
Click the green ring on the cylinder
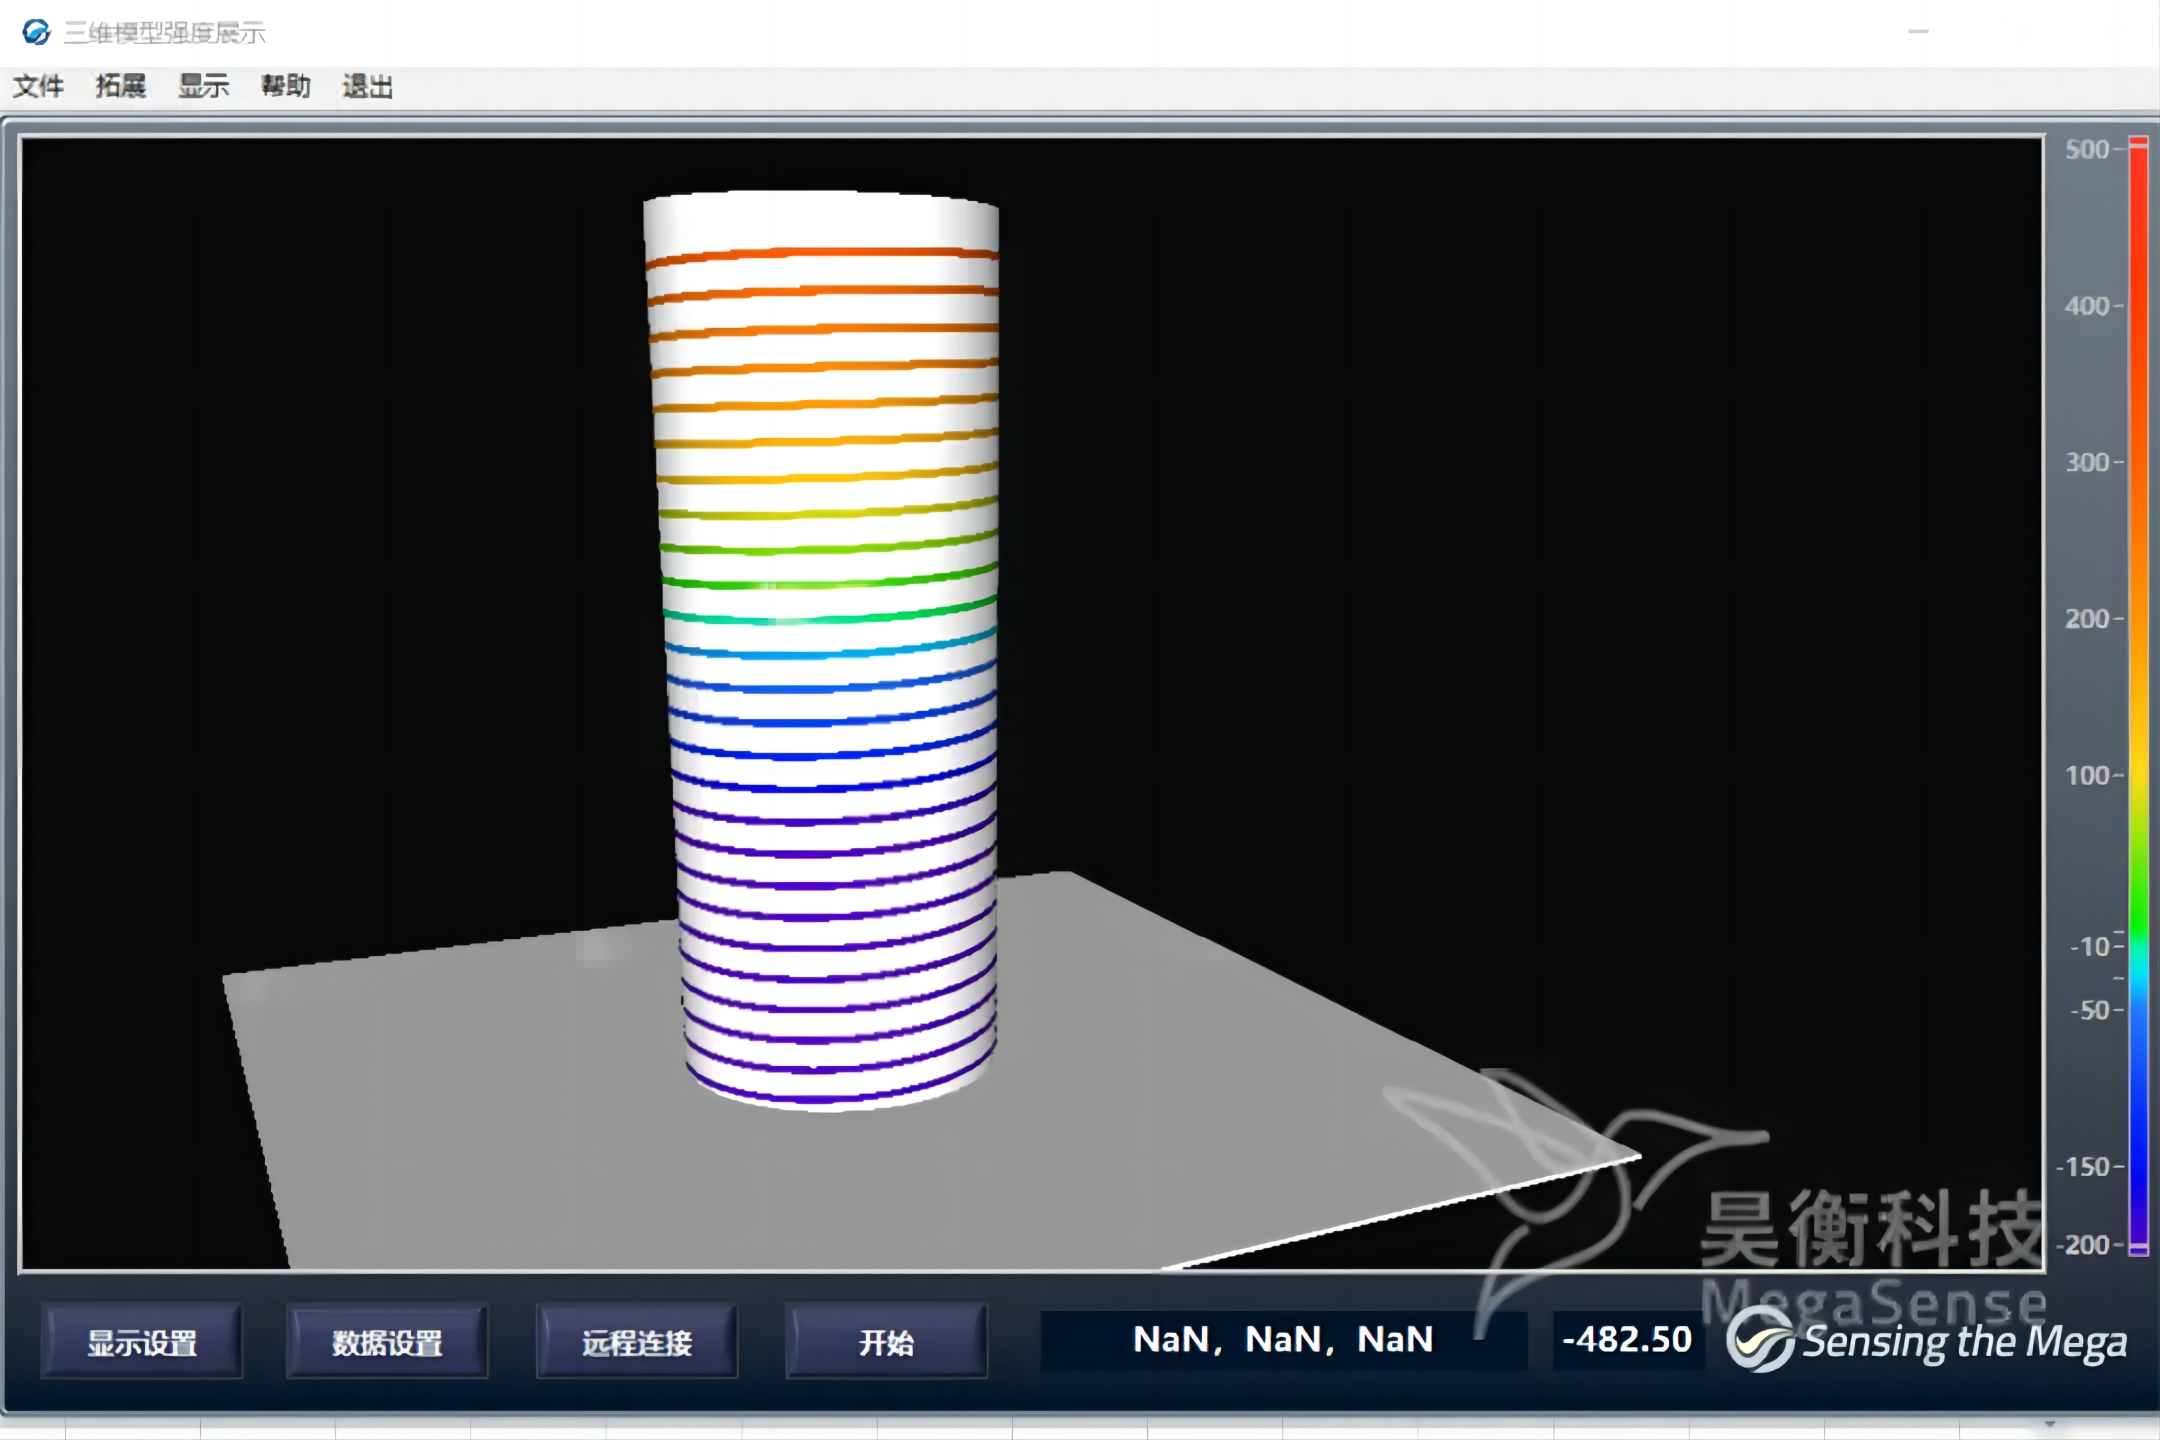[x=829, y=583]
